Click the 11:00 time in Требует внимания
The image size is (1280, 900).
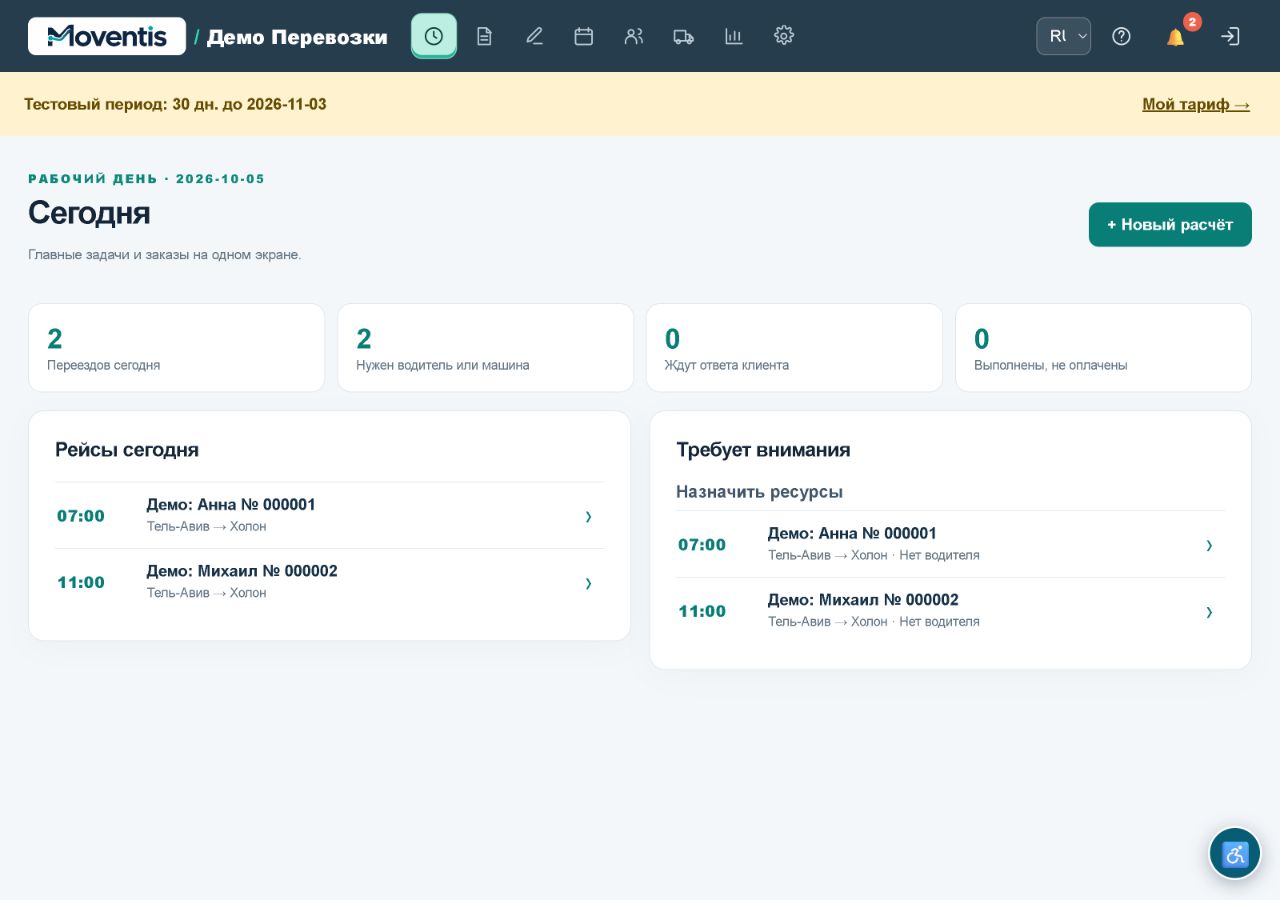point(702,612)
